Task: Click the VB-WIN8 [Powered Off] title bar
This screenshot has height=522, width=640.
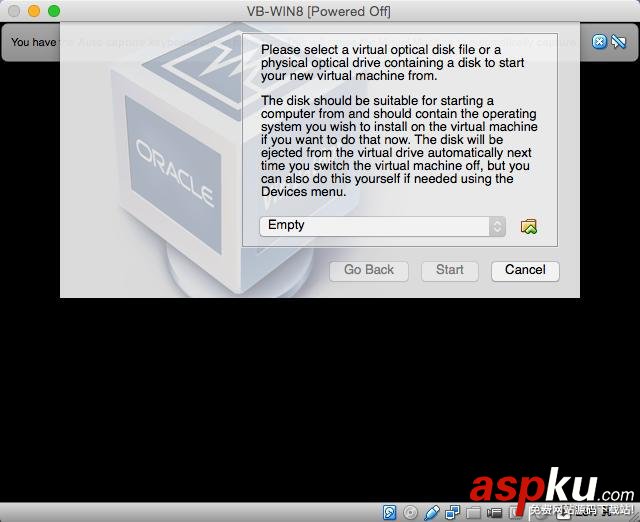Action: click(x=319, y=11)
